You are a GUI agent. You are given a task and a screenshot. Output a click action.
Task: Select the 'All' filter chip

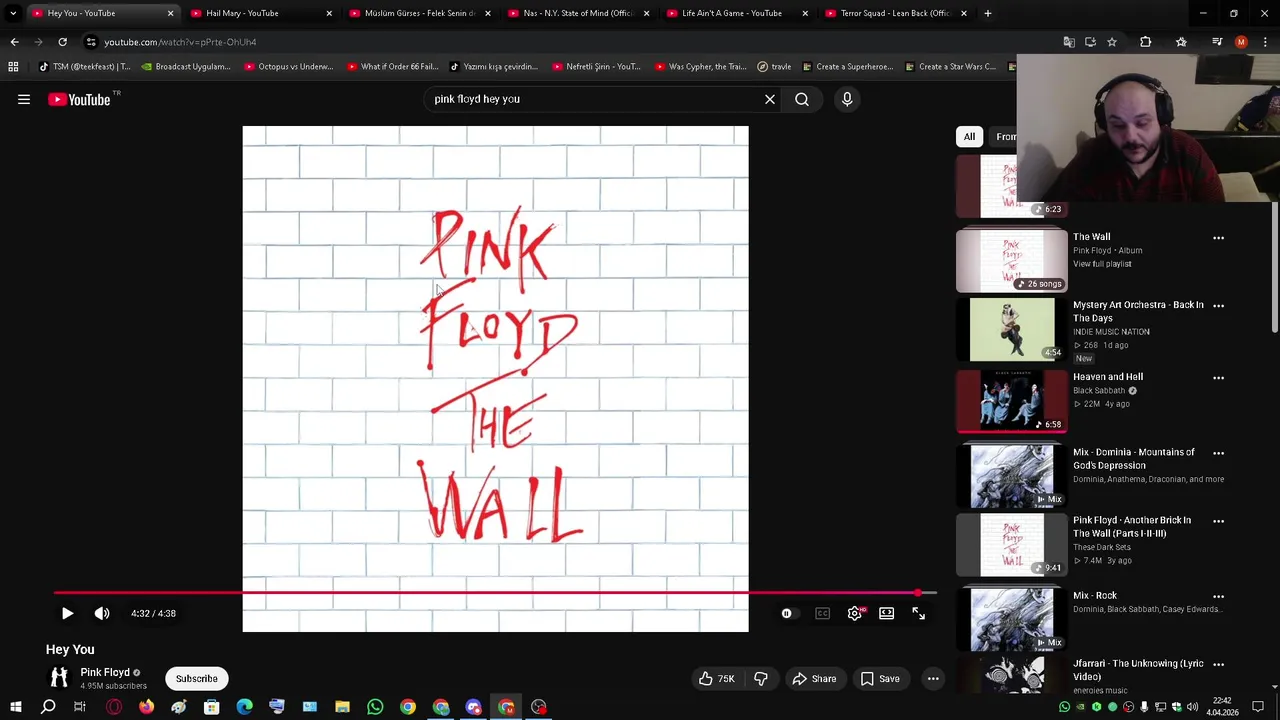tap(969, 136)
